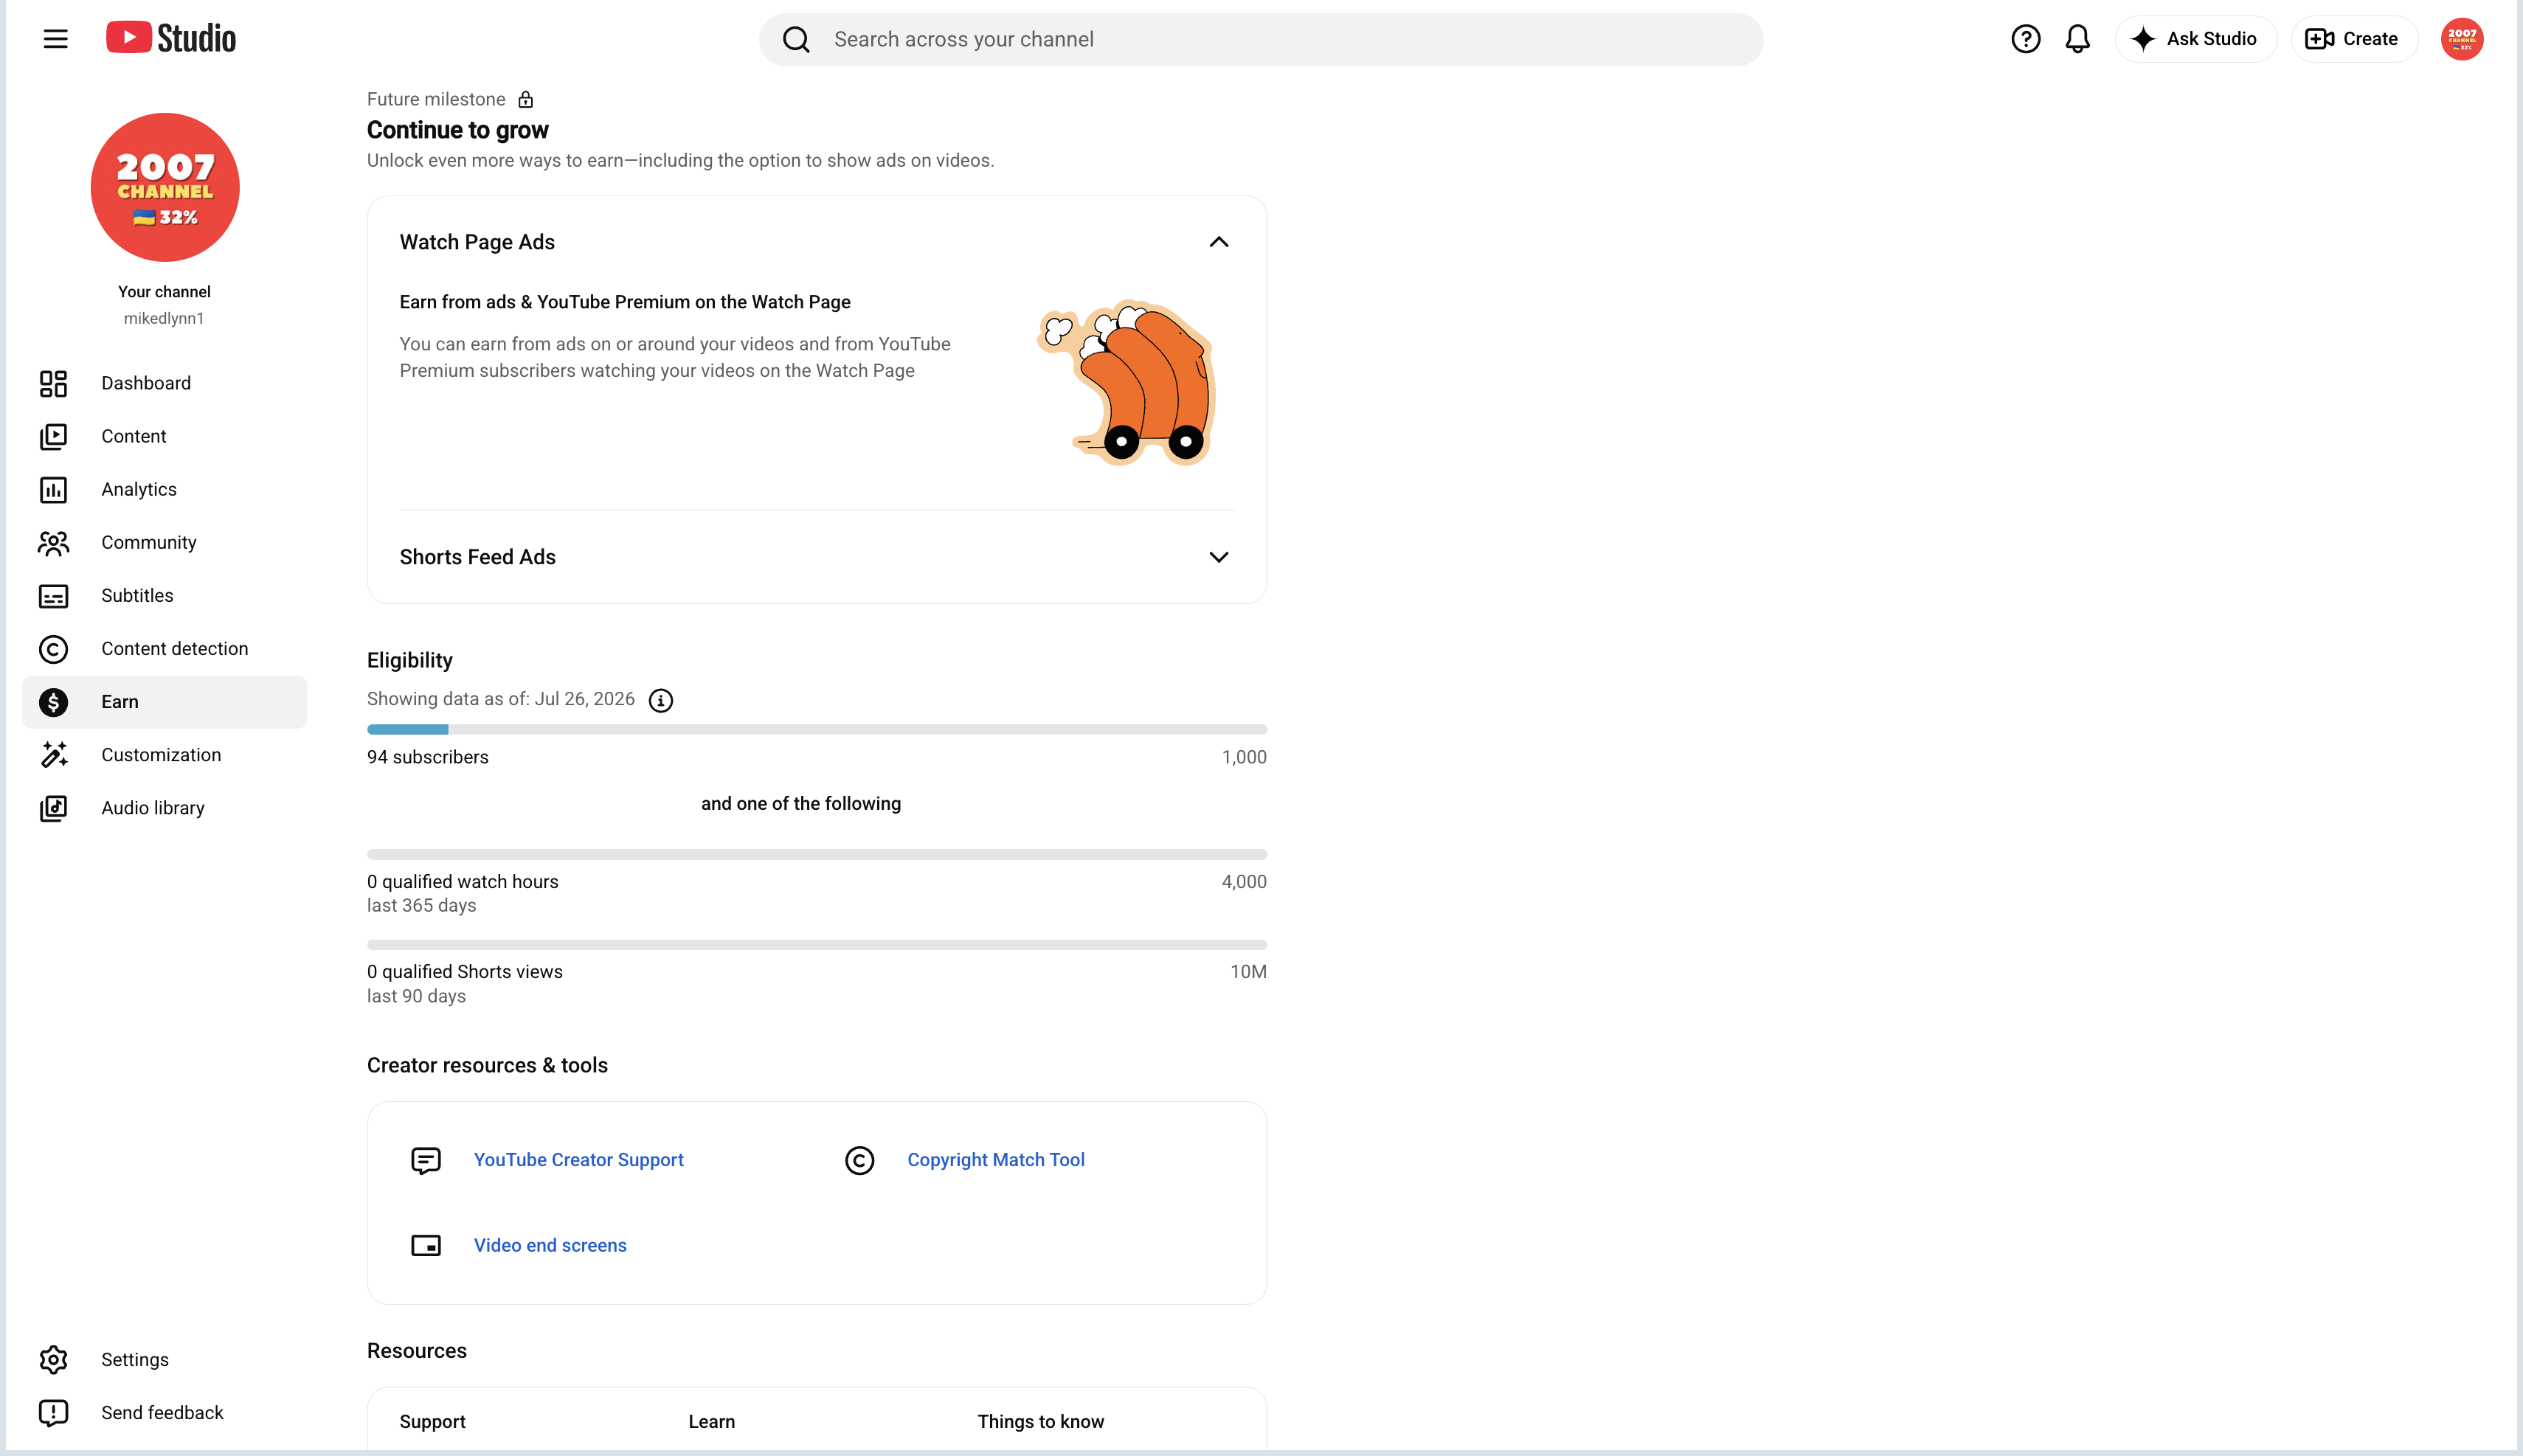2523x1456 pixels.
Task: Open the notifications bell
Action: click(2077, 39)
